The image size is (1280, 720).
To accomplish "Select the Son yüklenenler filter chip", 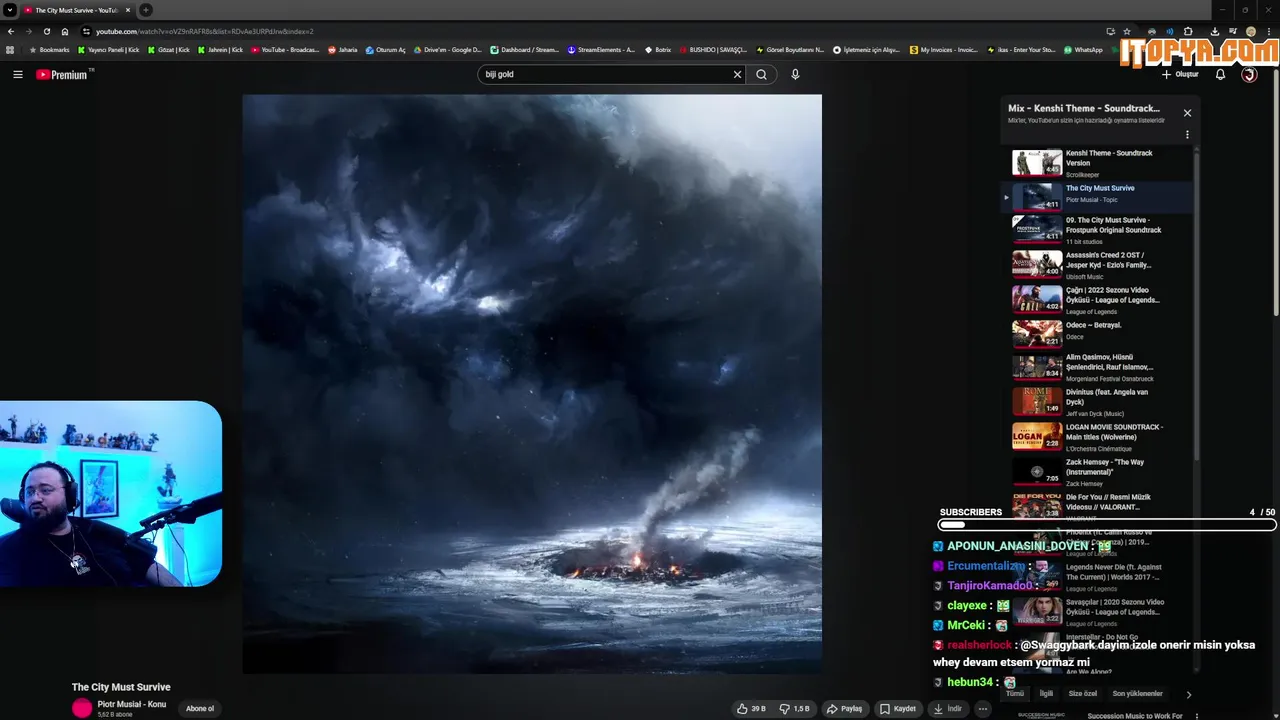I will [x=1138, y=693].
